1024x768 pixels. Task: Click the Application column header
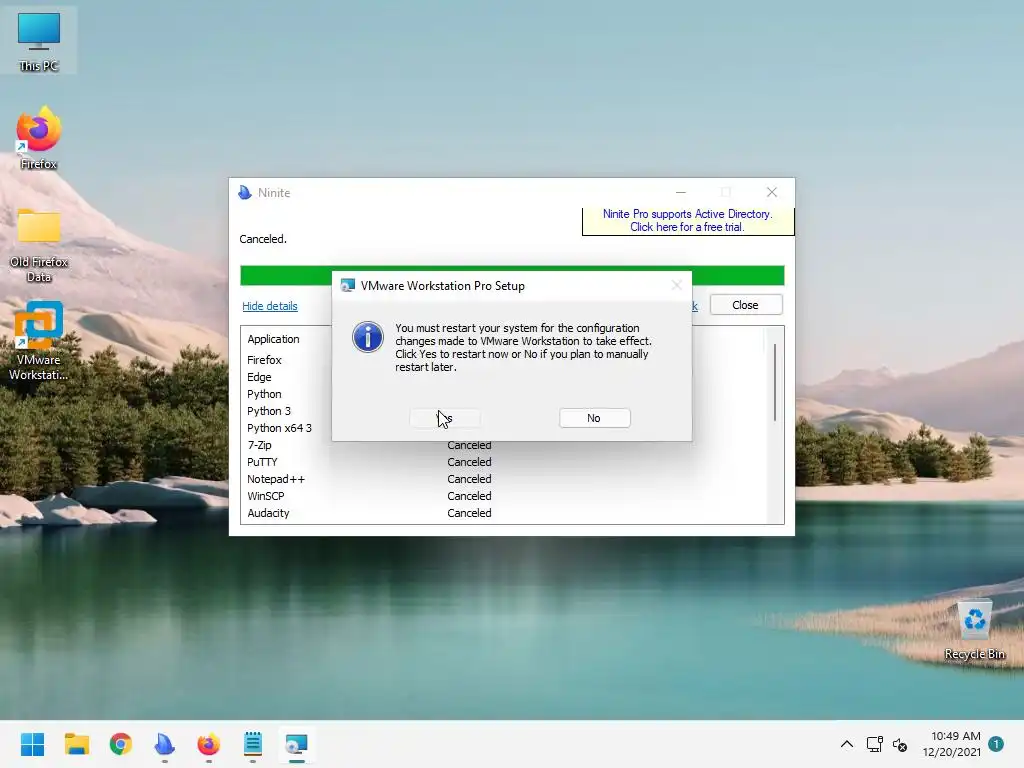273,339
